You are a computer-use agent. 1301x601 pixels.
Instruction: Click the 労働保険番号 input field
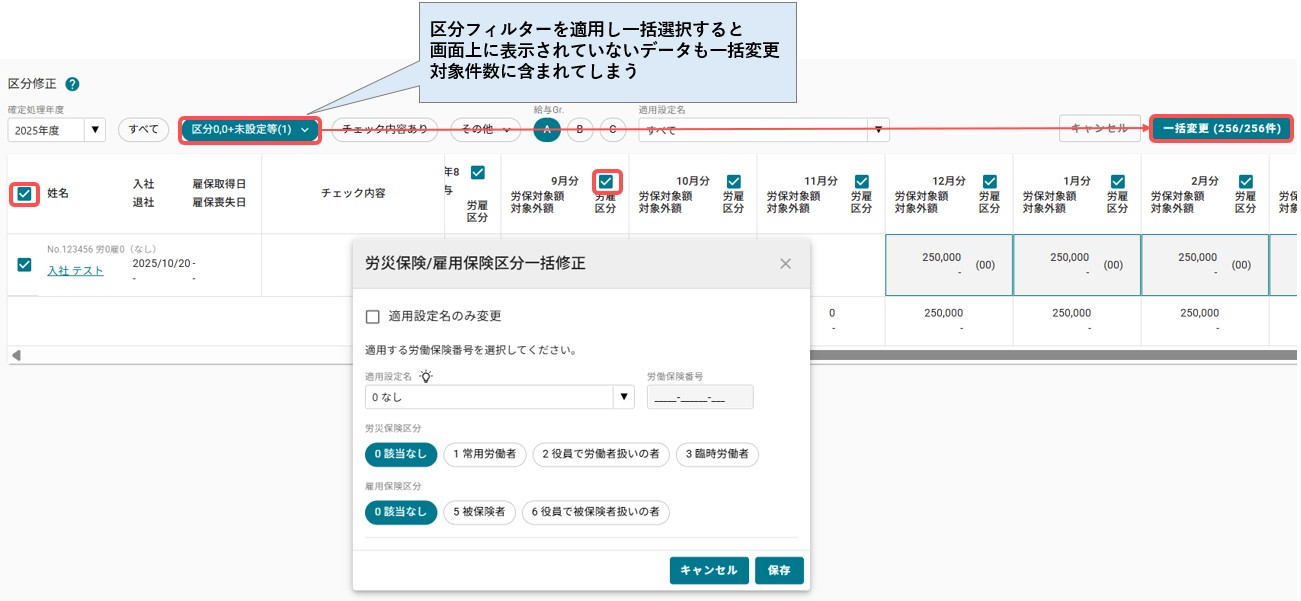(700, 397)
